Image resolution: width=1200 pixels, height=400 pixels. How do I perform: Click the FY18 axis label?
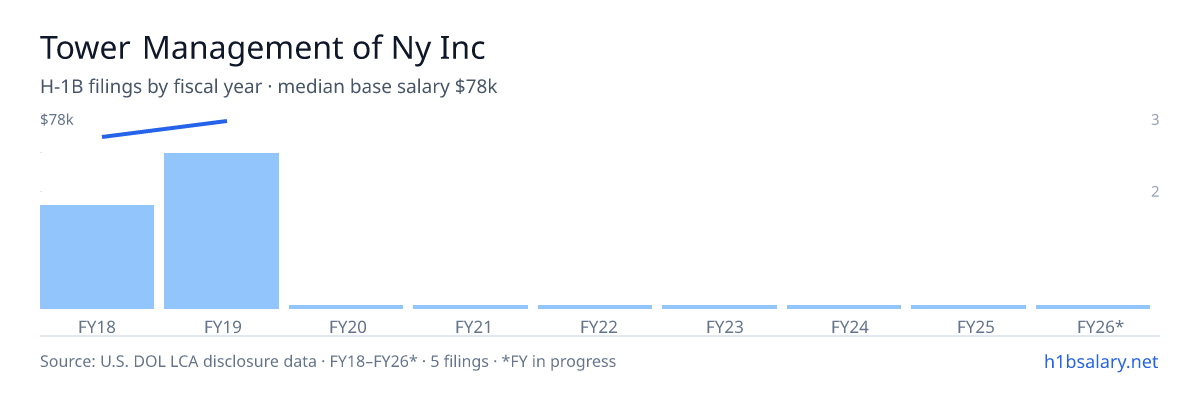point(97,326)
